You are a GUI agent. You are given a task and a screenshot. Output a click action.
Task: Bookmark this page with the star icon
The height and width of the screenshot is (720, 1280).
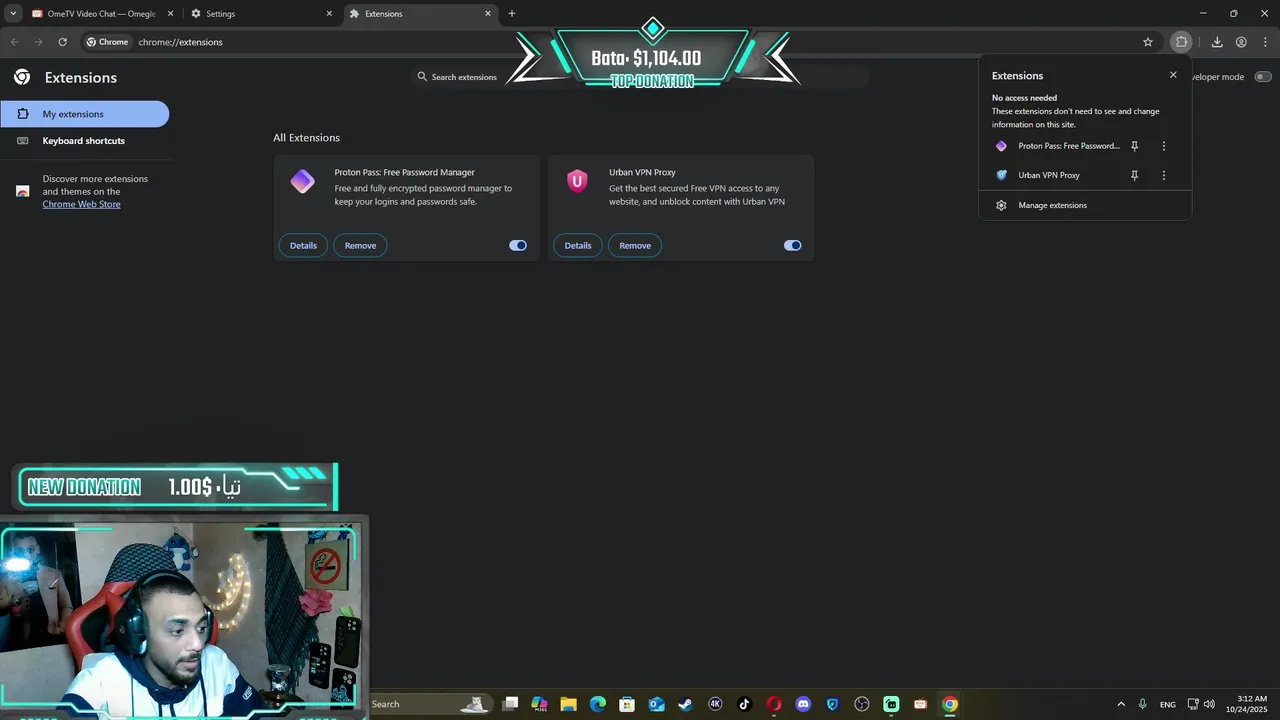pyautogui.click(x=1148, y=42)
